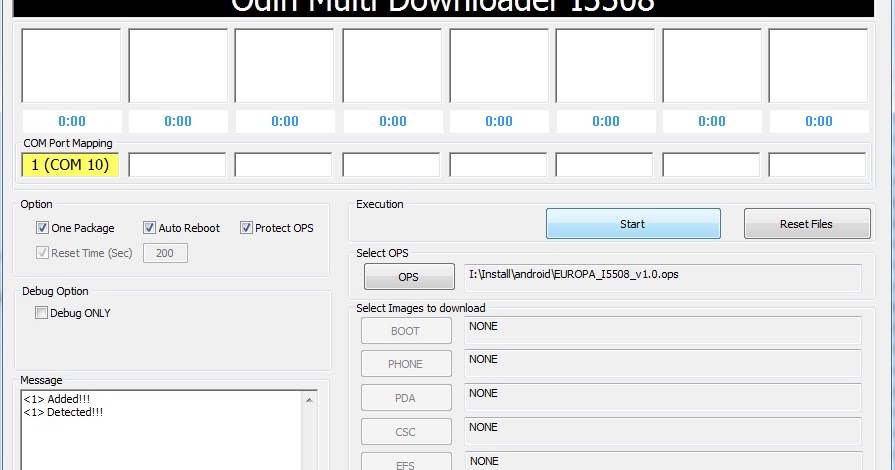895x470 pixels.
Task: Click the EFS file path field NONE
Action: point(663,461)
